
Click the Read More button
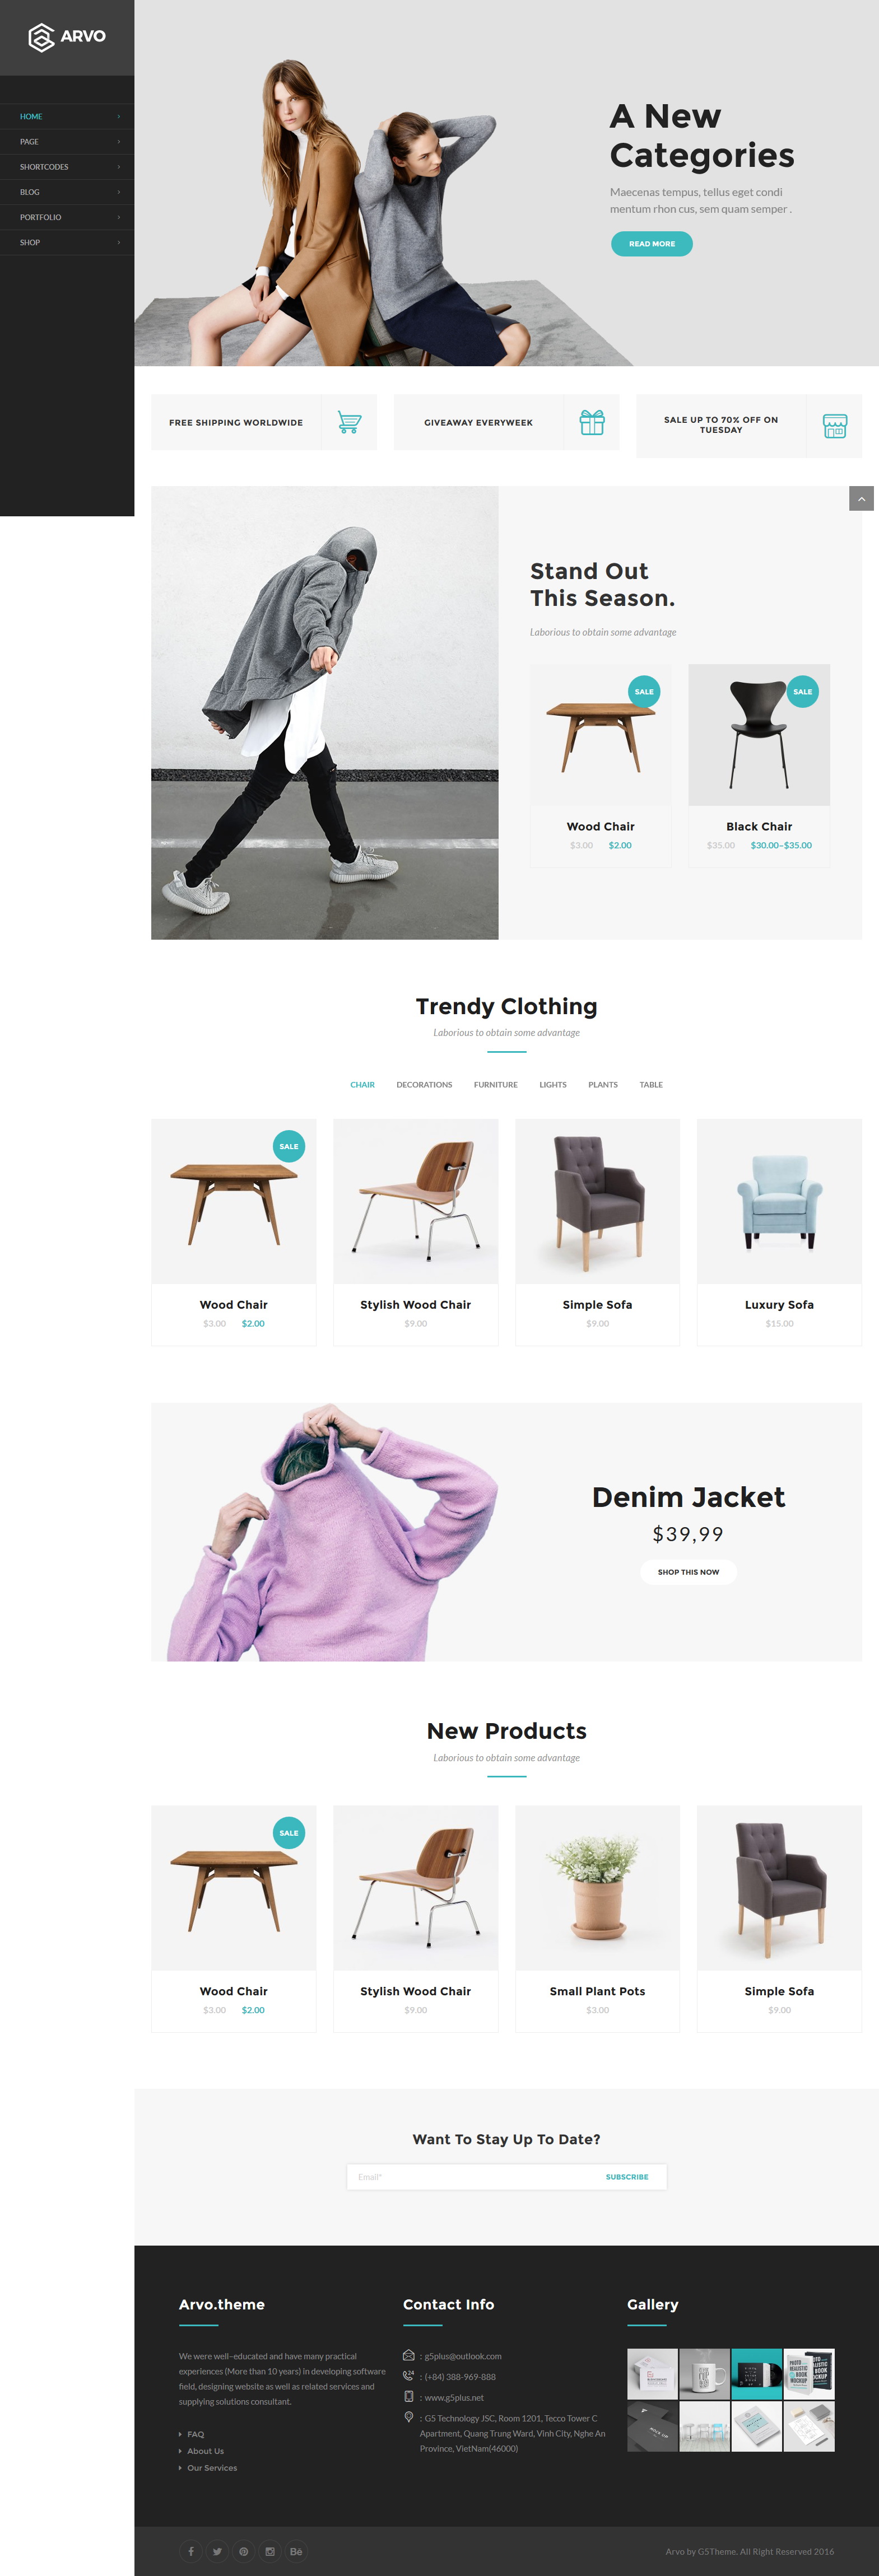pyautogui.click(x=652, y=244)
